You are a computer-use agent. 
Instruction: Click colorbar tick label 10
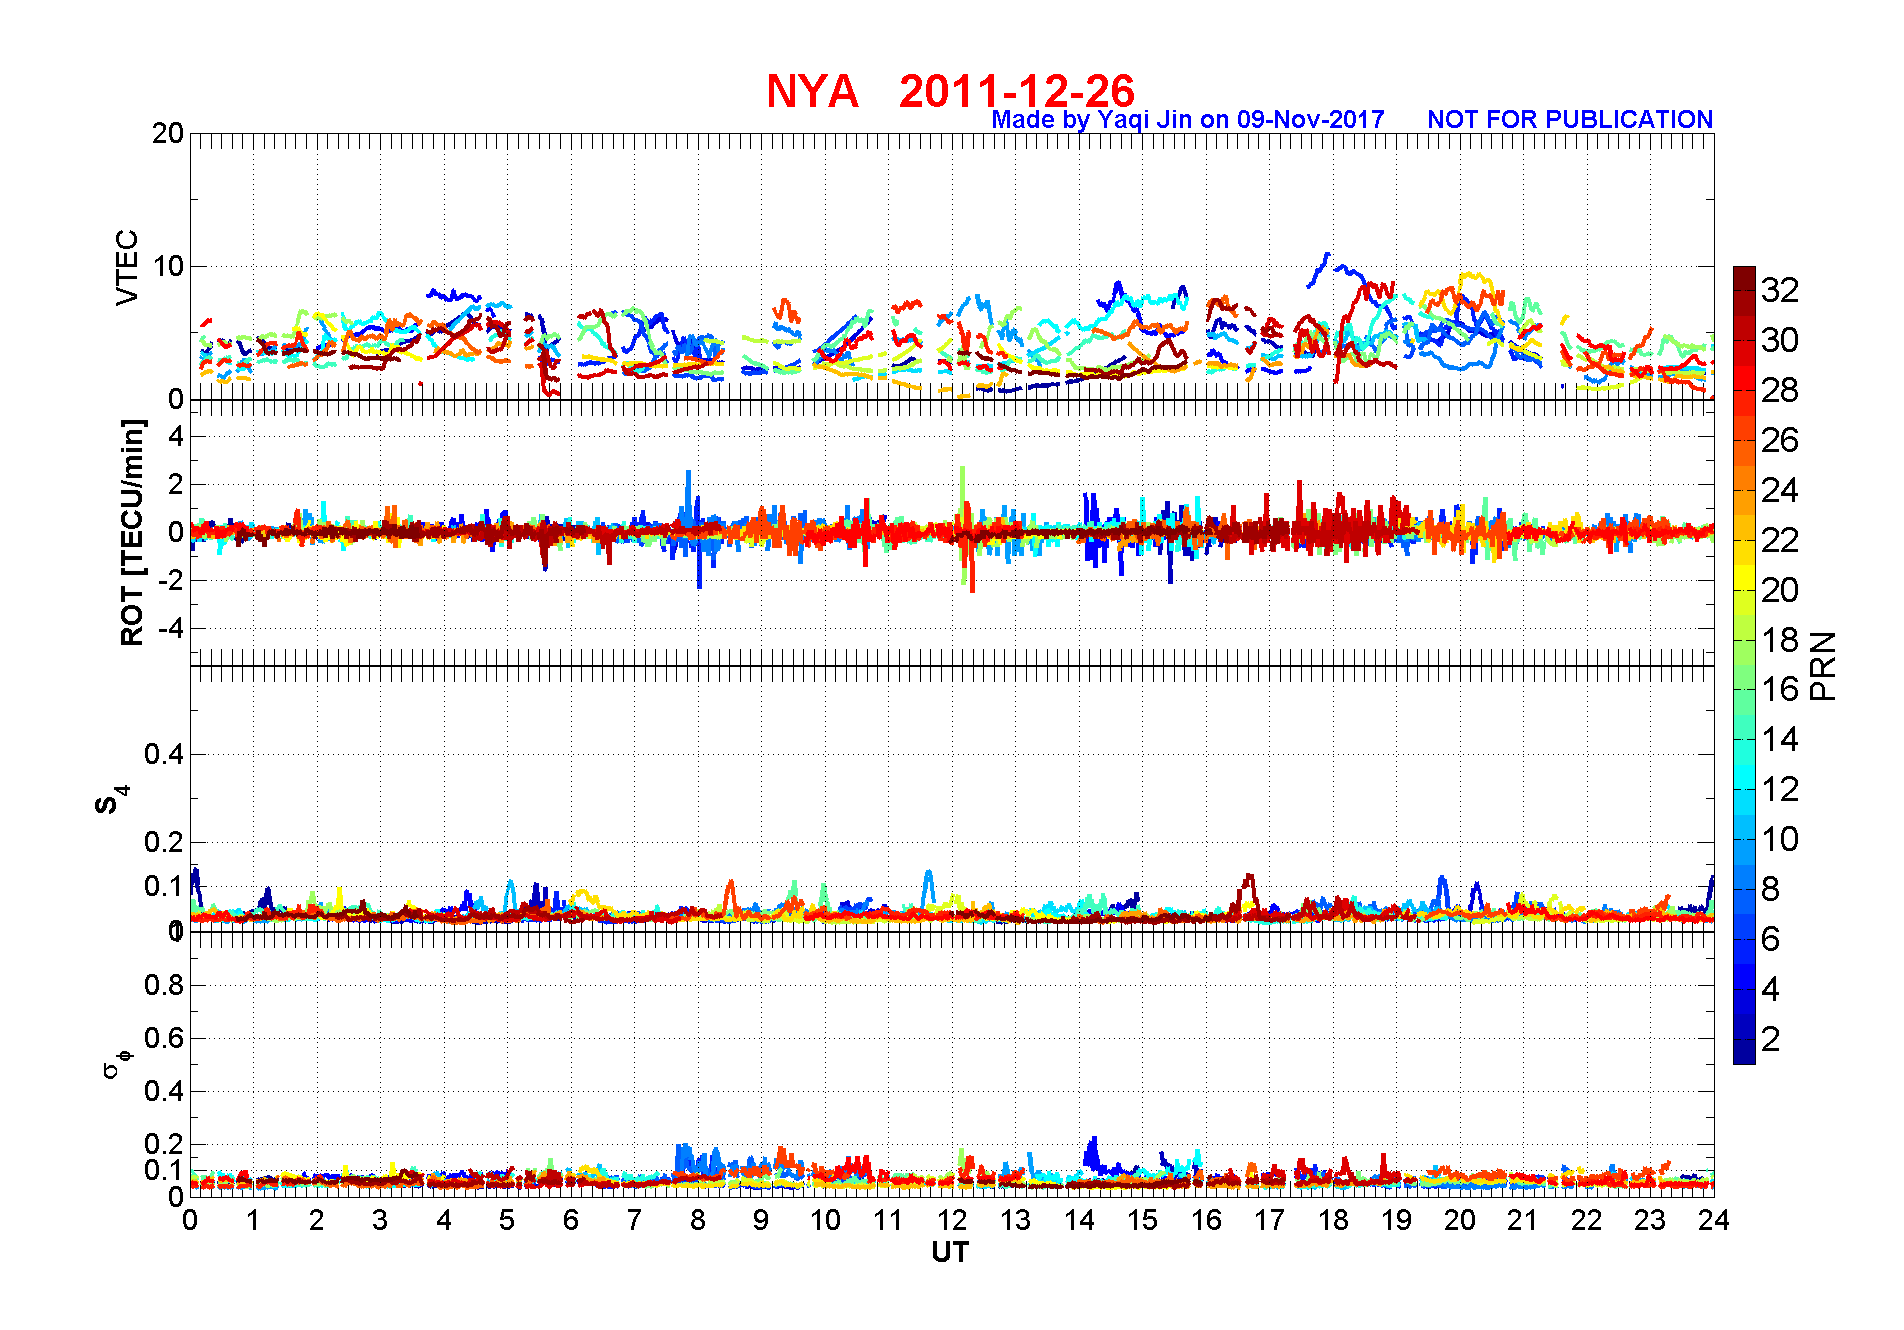(1780, 839)
